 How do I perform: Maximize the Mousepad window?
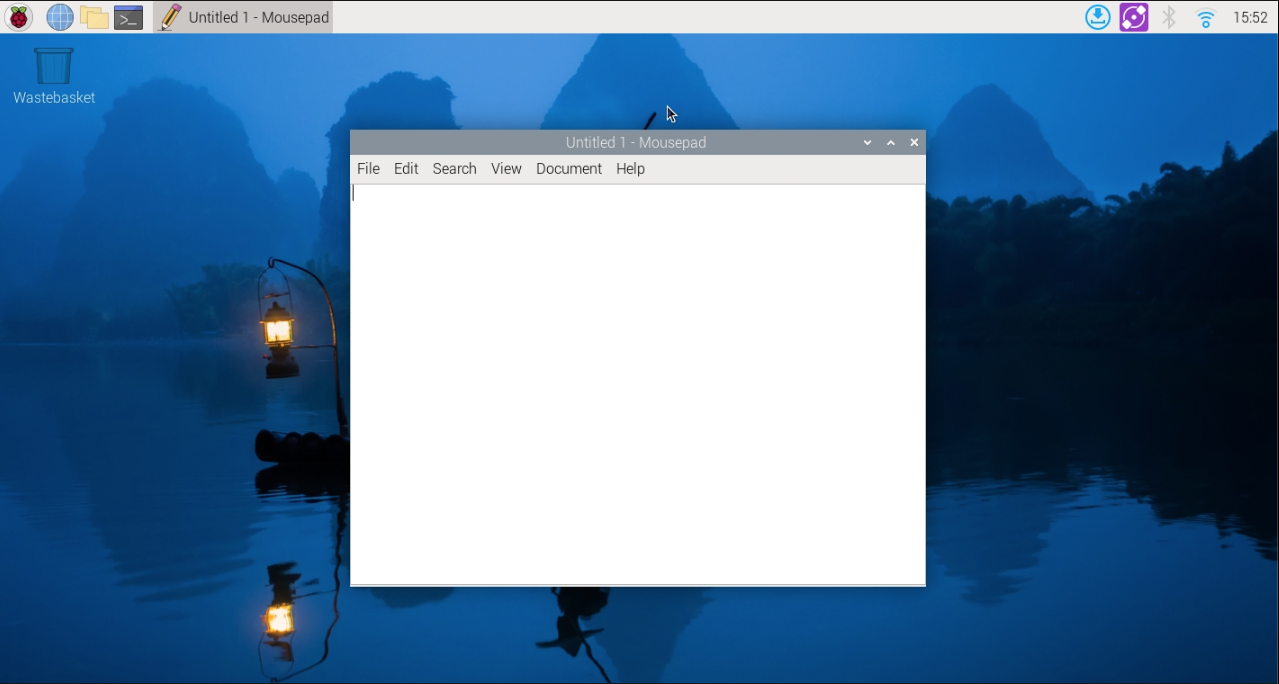(x=890, y=142)
